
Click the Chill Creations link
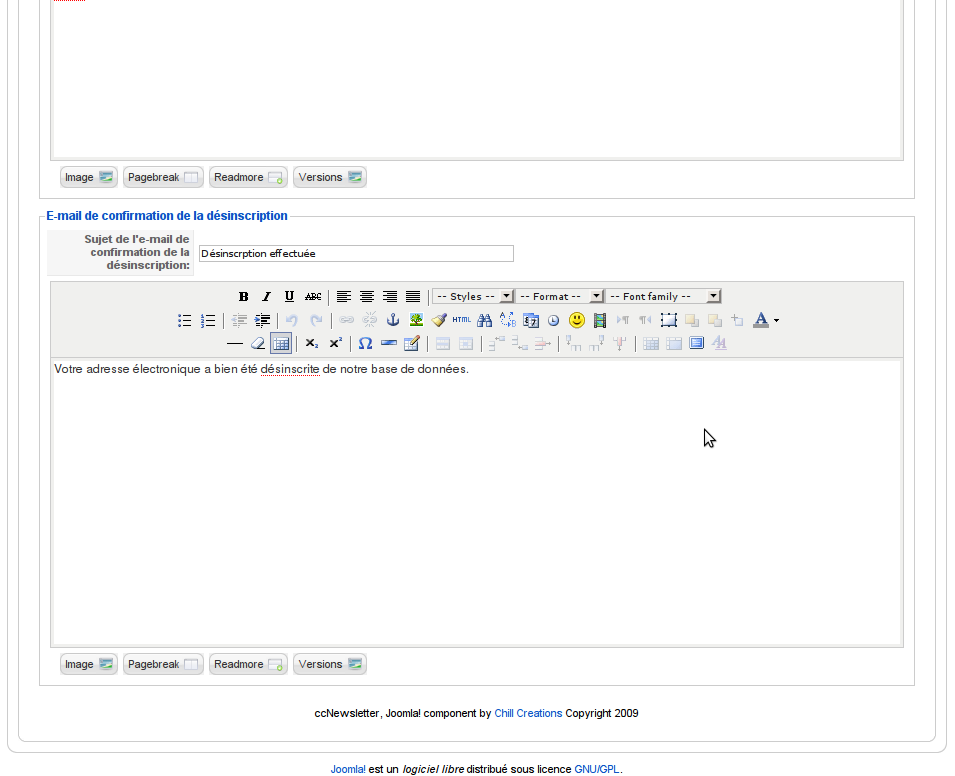pyautogui.click(x=528, y=714)
